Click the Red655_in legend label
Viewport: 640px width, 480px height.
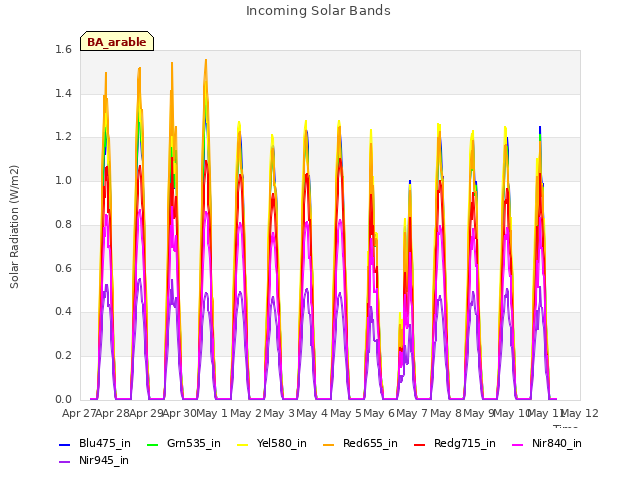click(x=370, y=443)
